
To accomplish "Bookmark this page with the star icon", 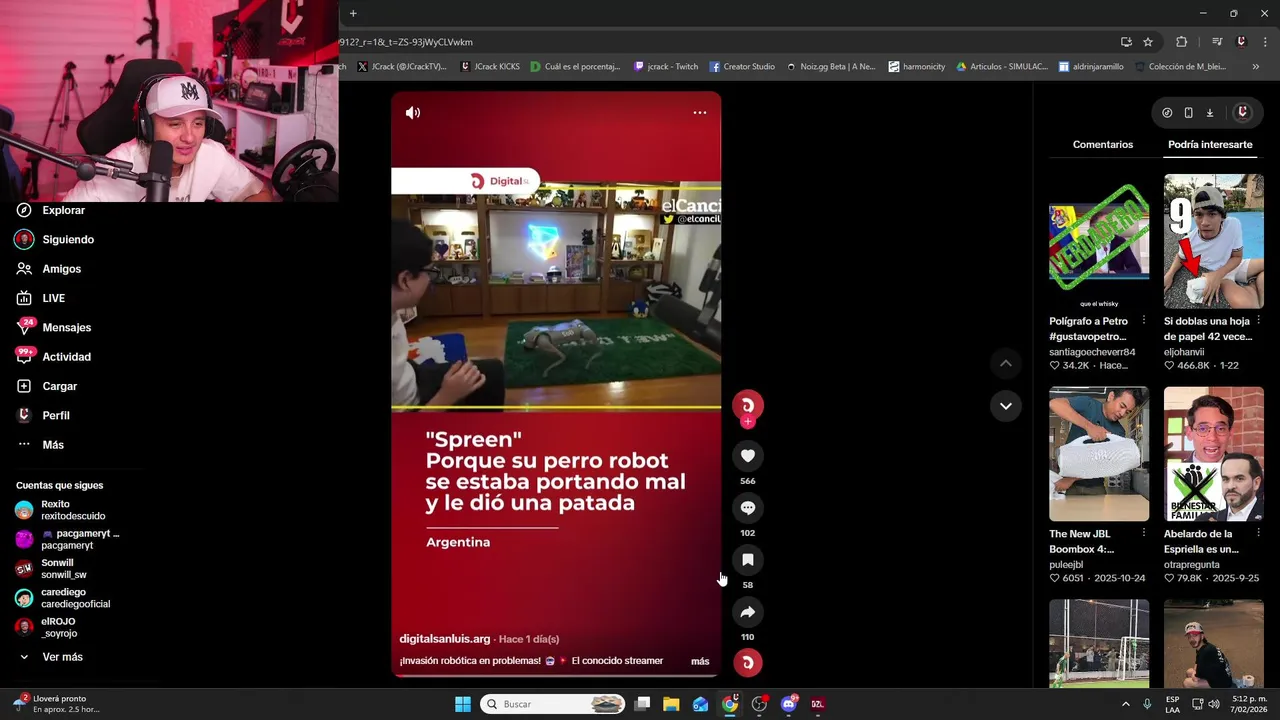I will click(x=1148, y=42).
